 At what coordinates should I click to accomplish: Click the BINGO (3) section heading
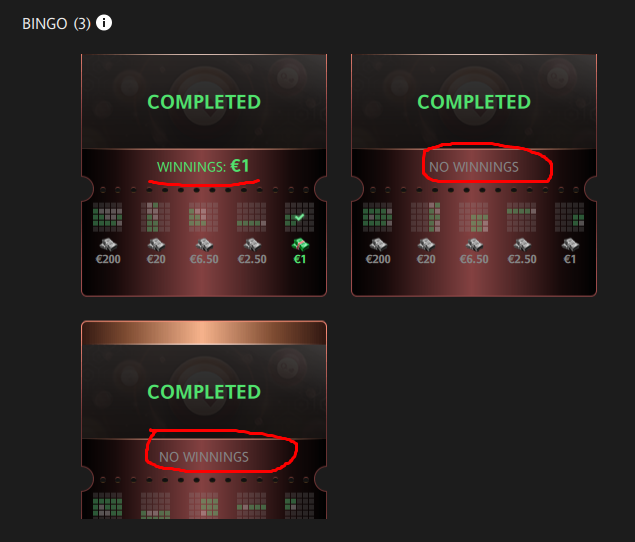tap(56, 23)
